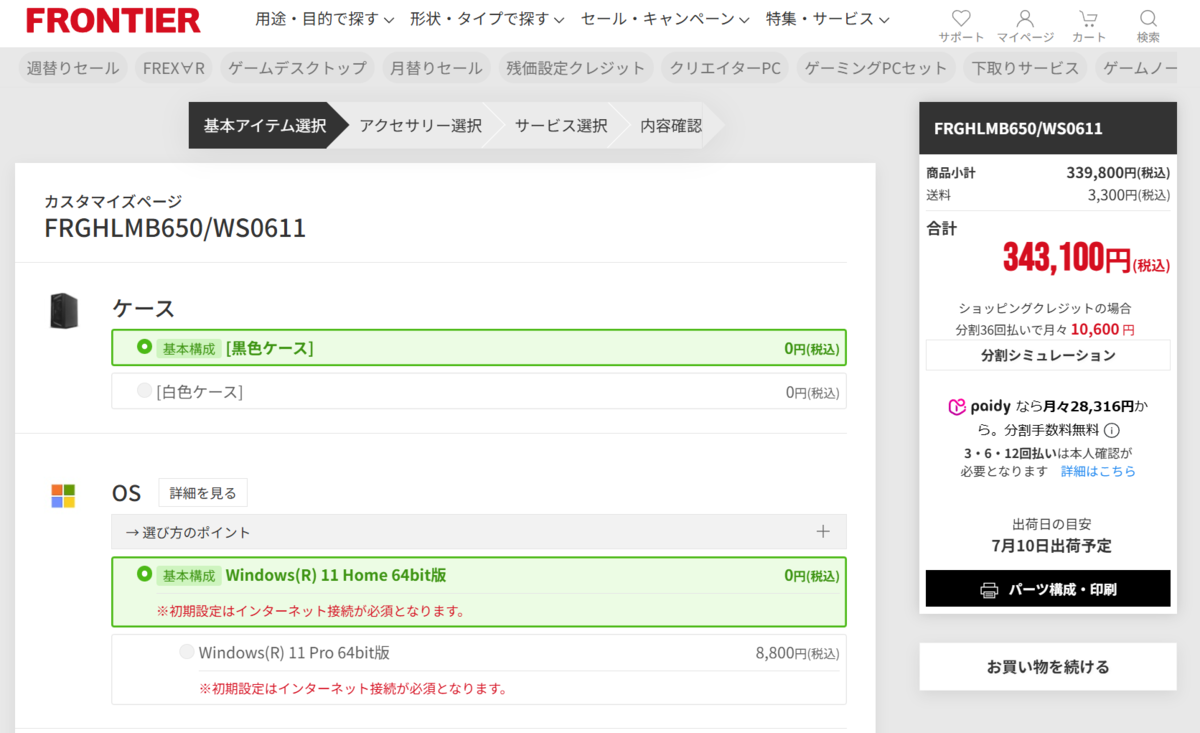Go to 基本アイテム選択 step
Screen dimensions: 1200x733
(x=265, y=125)
